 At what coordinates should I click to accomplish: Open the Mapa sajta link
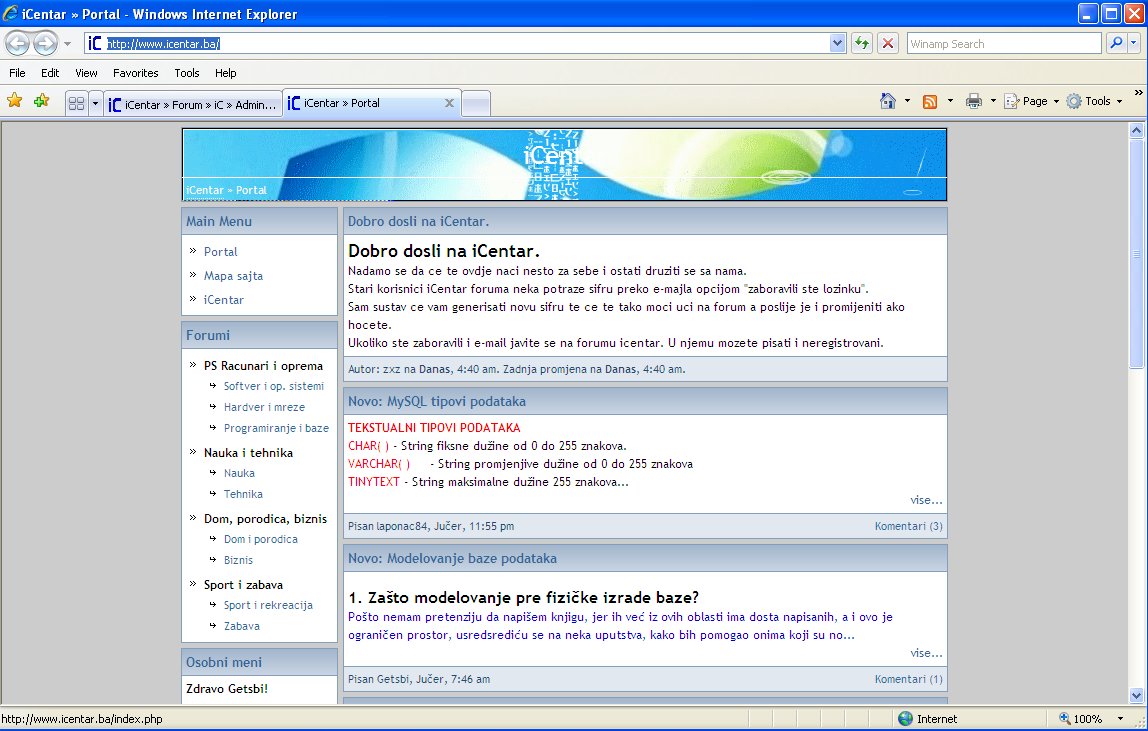pos(233,276)
